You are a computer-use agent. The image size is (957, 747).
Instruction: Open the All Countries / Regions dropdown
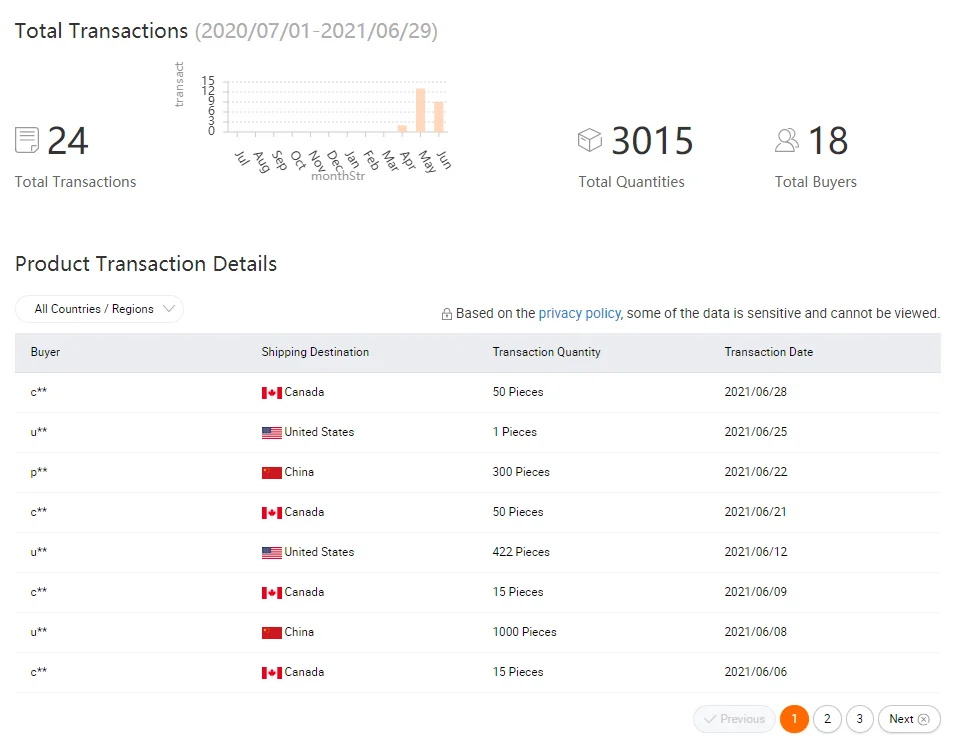pos(100,309)
